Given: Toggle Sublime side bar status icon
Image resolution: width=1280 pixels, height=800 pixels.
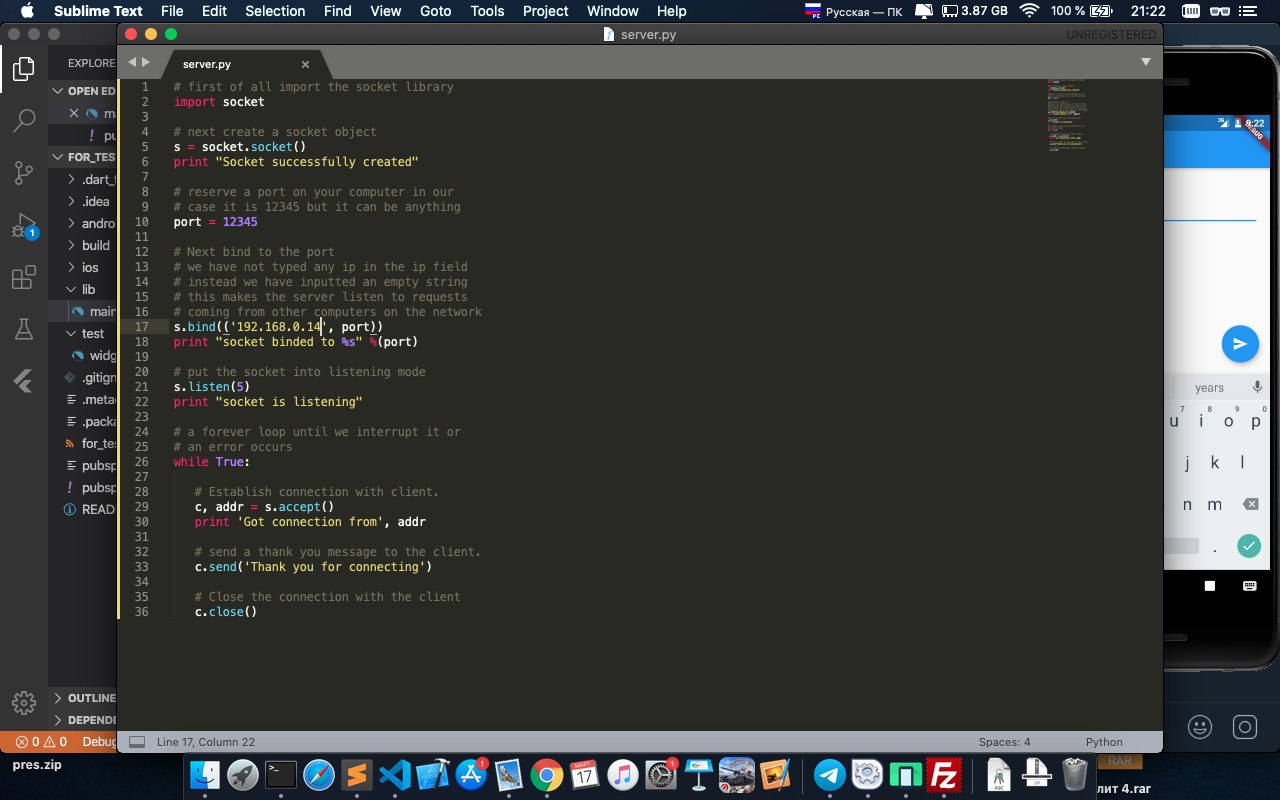Looking at the screenshot, I should (137, 742).
